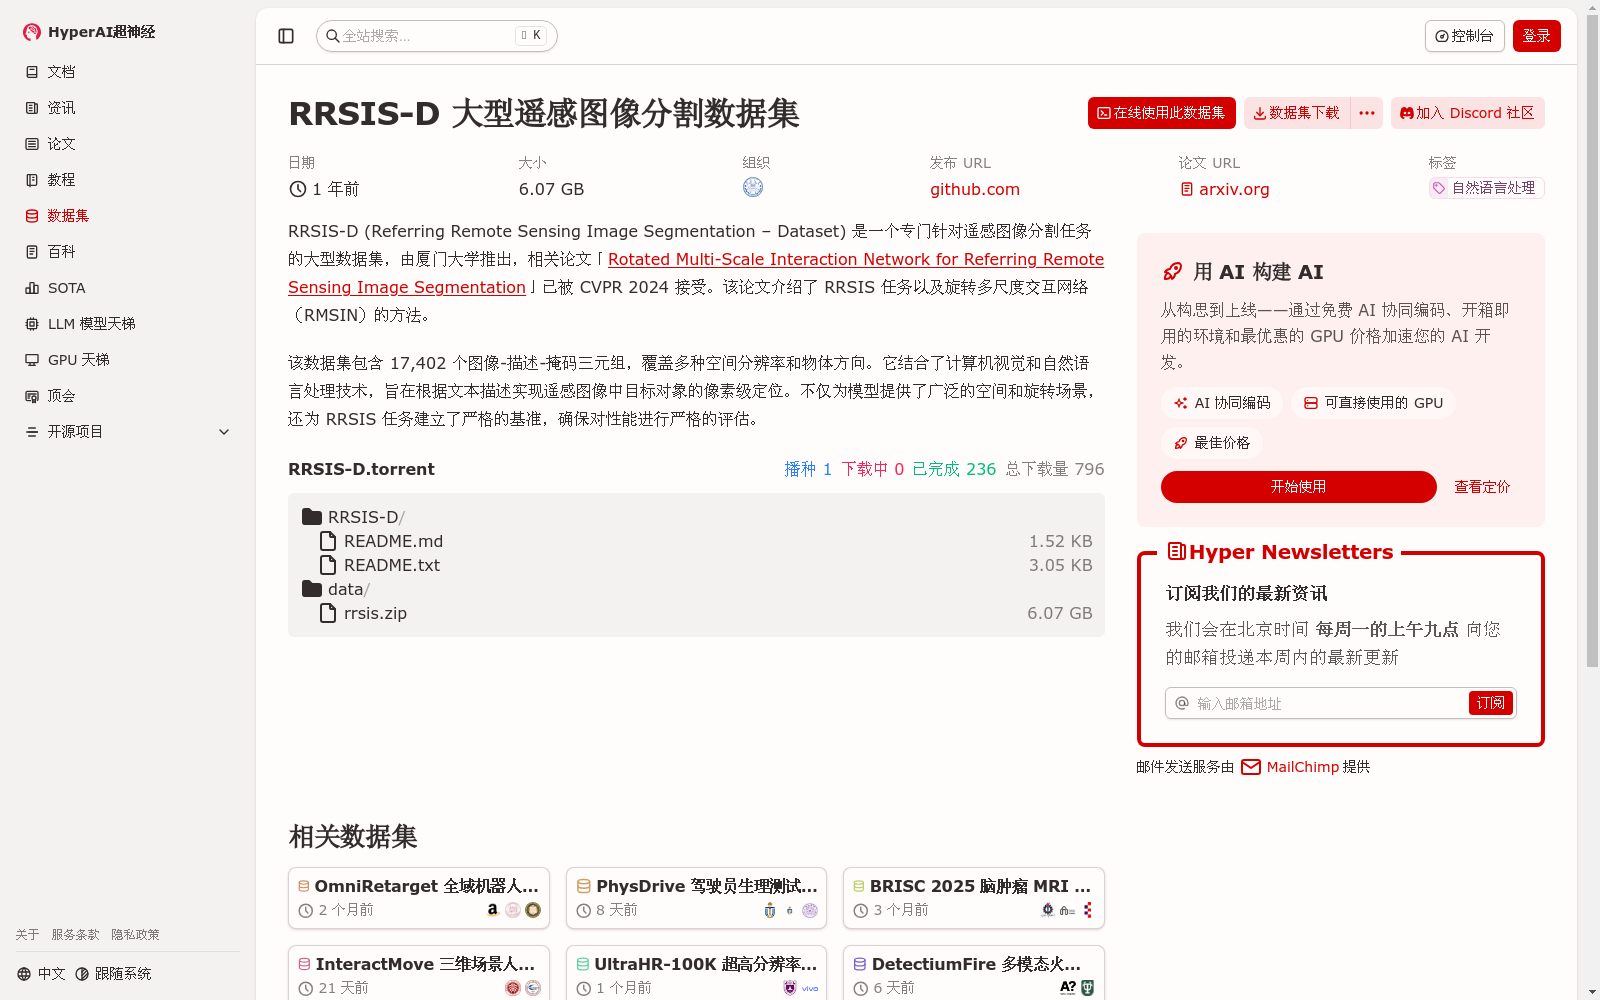This screenshot has width=1600, height=1000.
Task: Toggle the sidebar collapse button
Action: coord(285,35)
